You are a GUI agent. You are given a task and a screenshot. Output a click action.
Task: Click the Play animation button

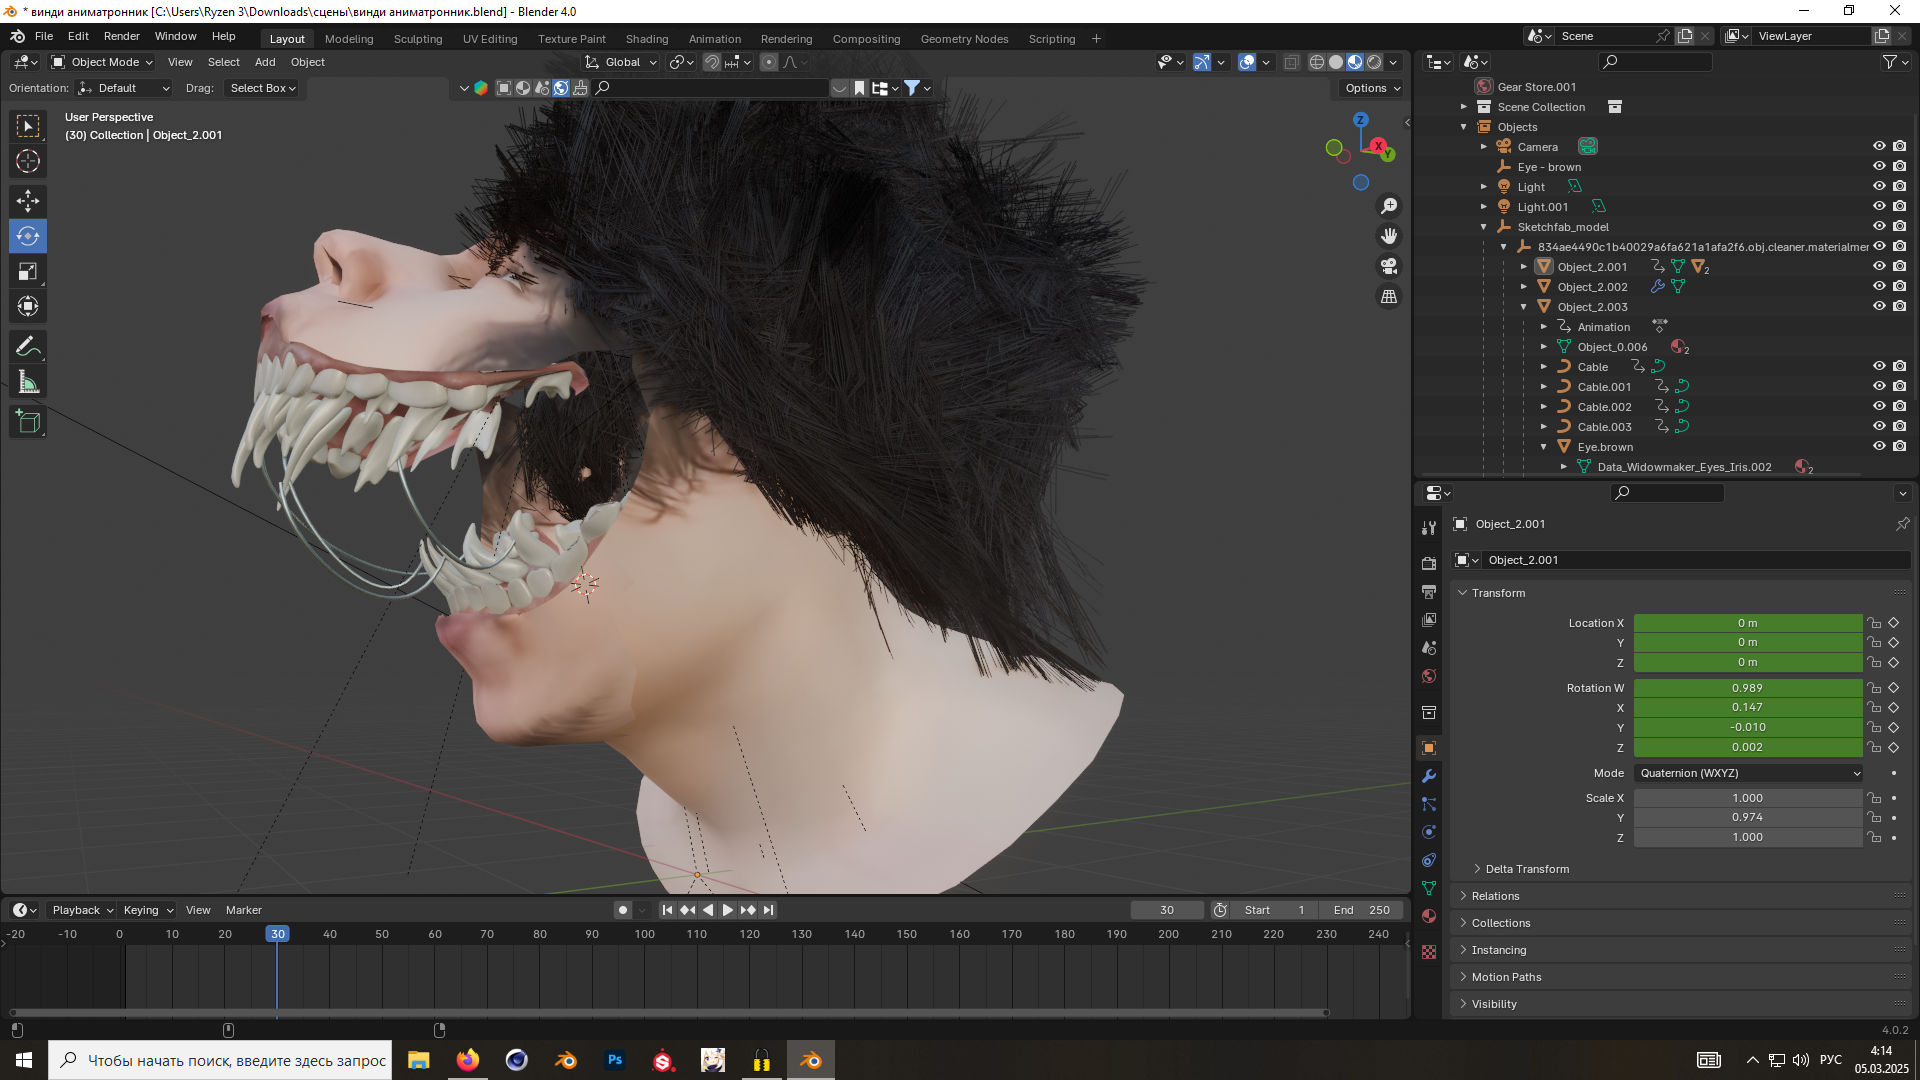(x=728, y=910)
